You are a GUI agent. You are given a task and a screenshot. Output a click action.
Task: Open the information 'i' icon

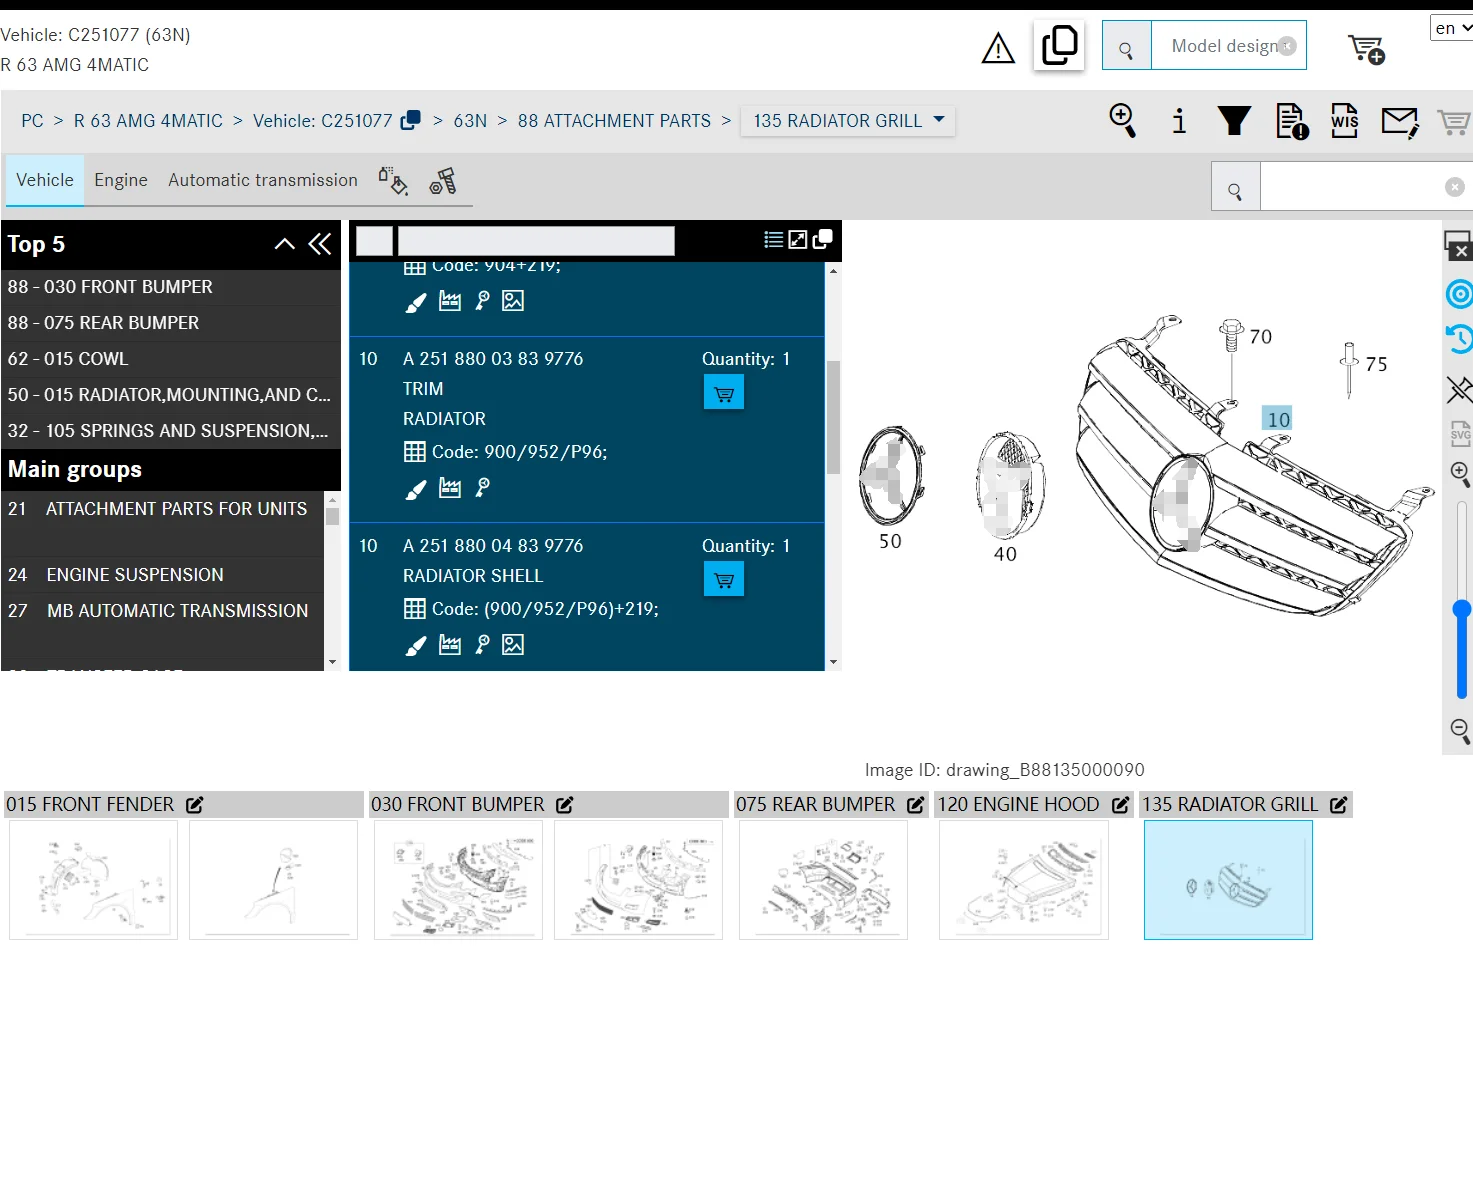[1179, 121]
